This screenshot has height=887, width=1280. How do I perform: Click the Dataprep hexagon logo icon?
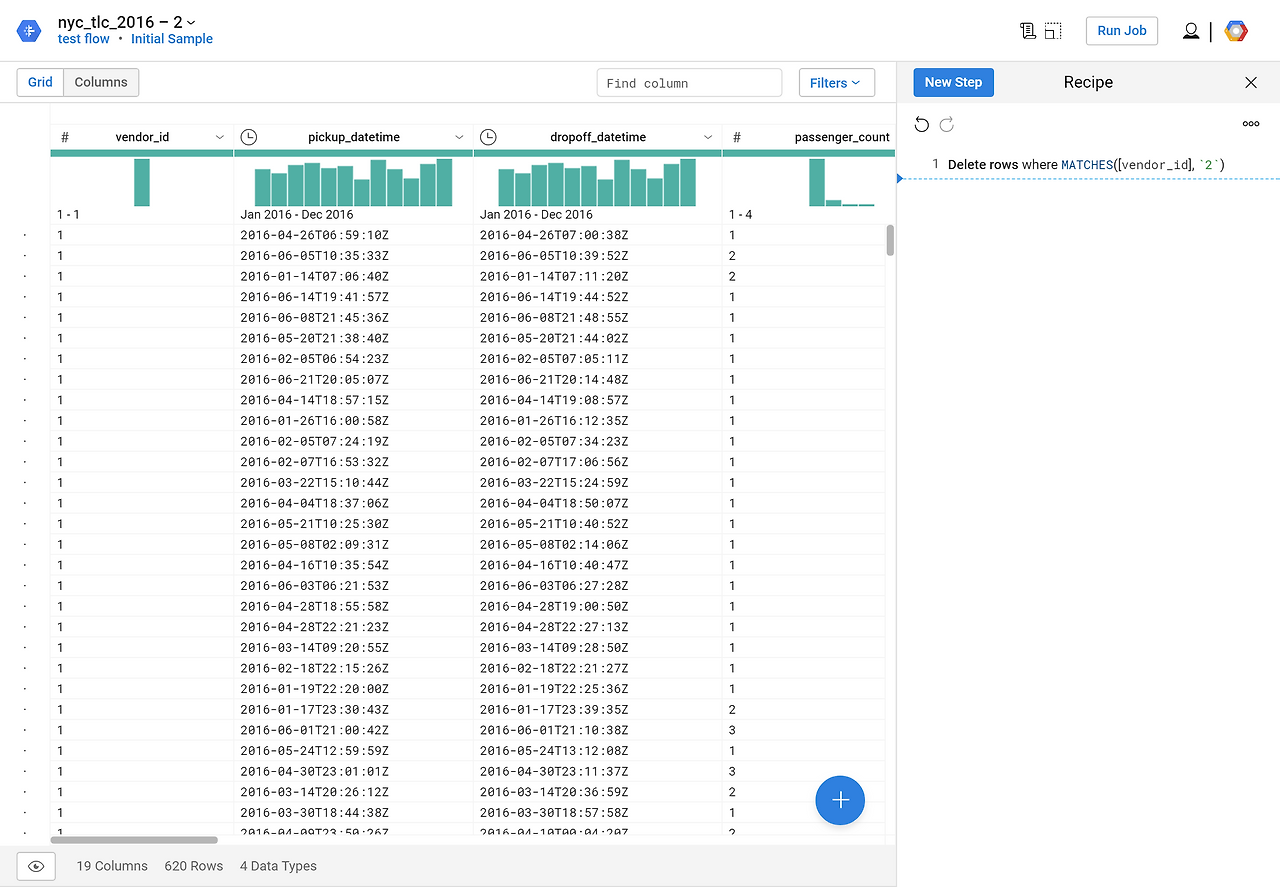28,31
